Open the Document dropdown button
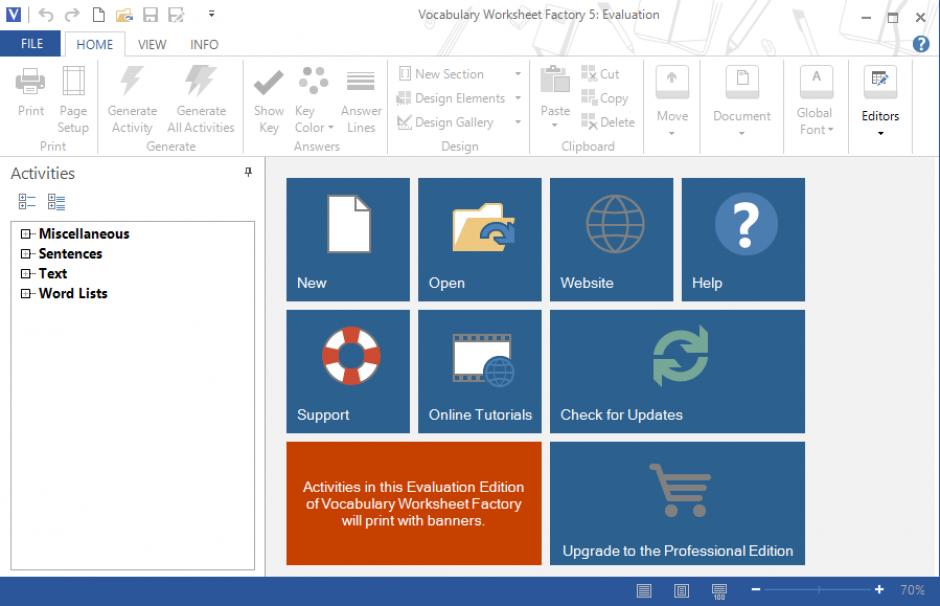The height and width of the screenshot is (606, 940). pyautogui.click(x=742, y=101)
